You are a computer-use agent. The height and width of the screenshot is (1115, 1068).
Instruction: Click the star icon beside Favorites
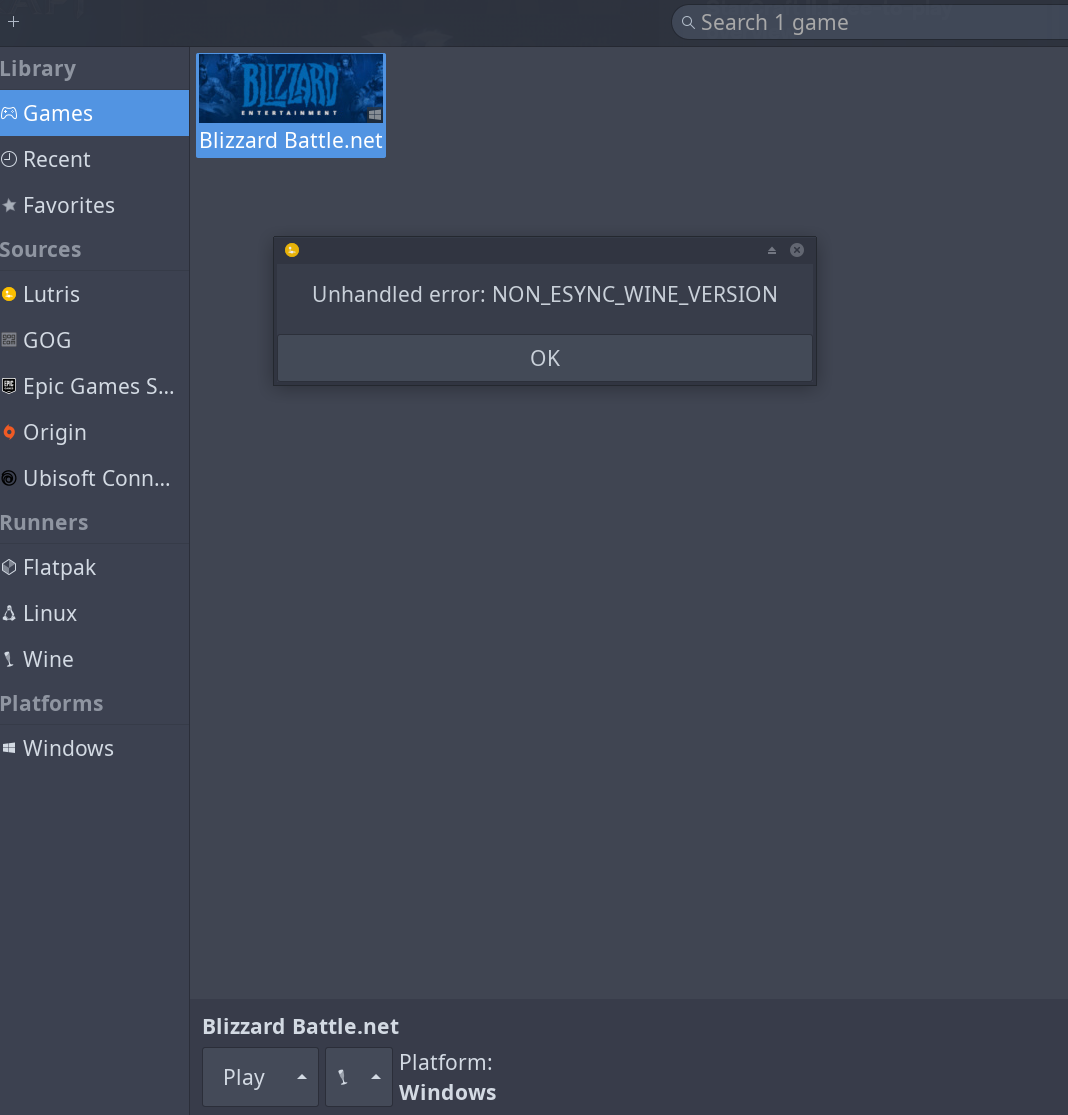(9, 206)
